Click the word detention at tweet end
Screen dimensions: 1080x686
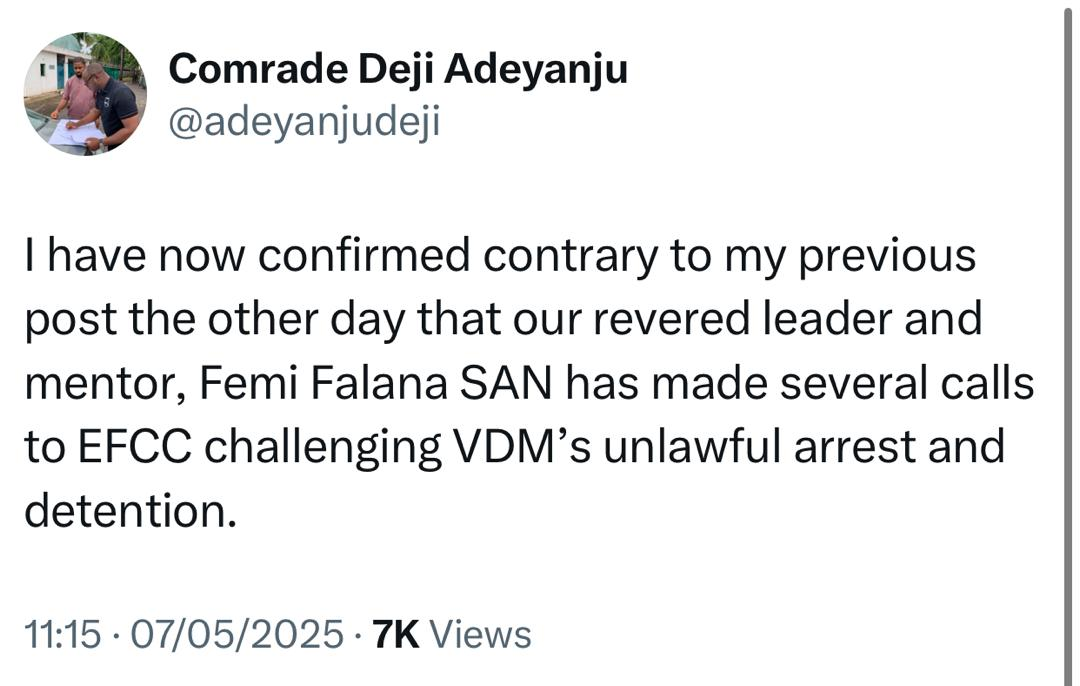(x=130, y=511)
